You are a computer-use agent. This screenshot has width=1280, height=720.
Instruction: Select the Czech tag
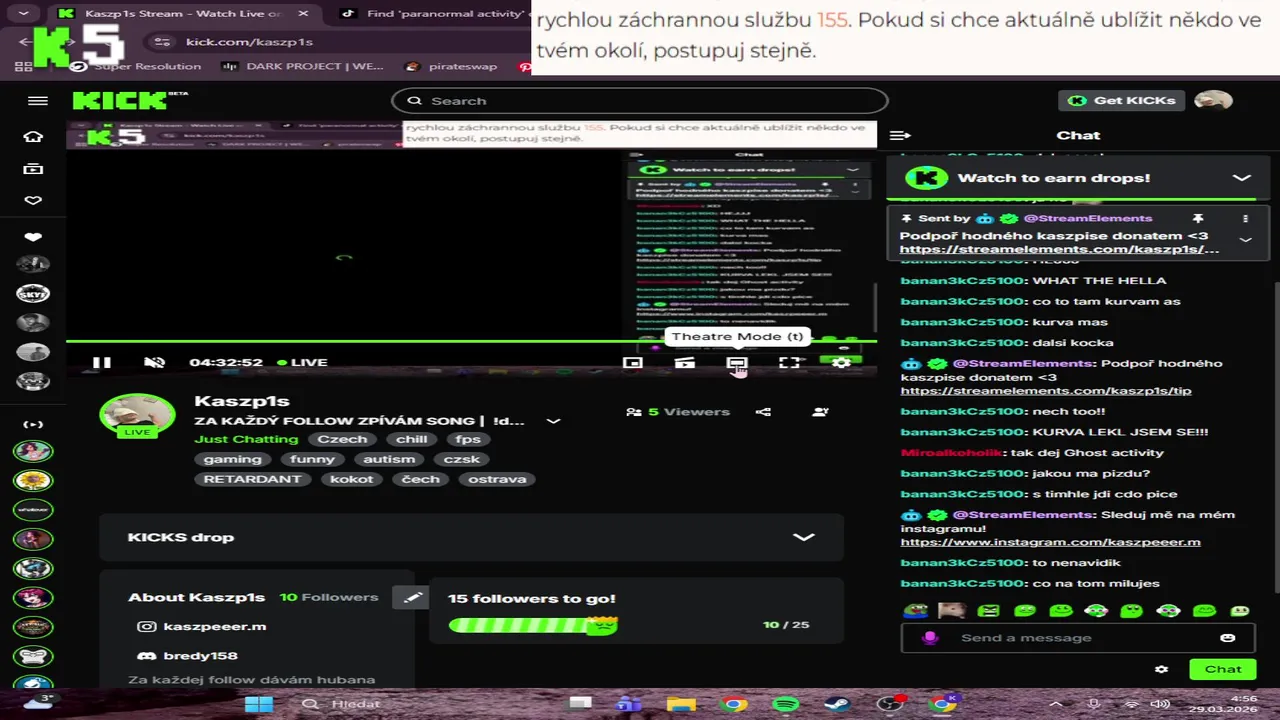342,439
